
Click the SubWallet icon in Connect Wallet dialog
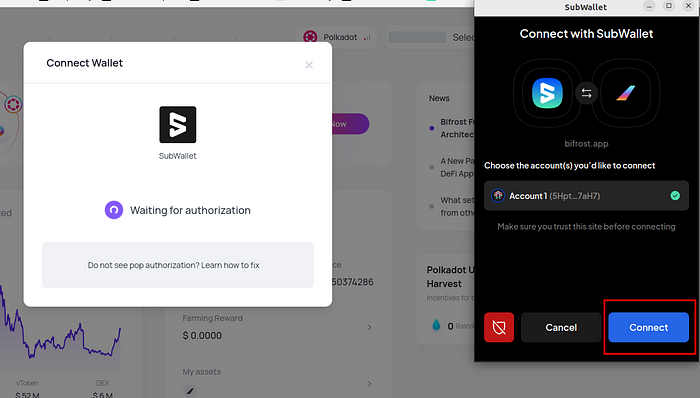tap(178, 124)
